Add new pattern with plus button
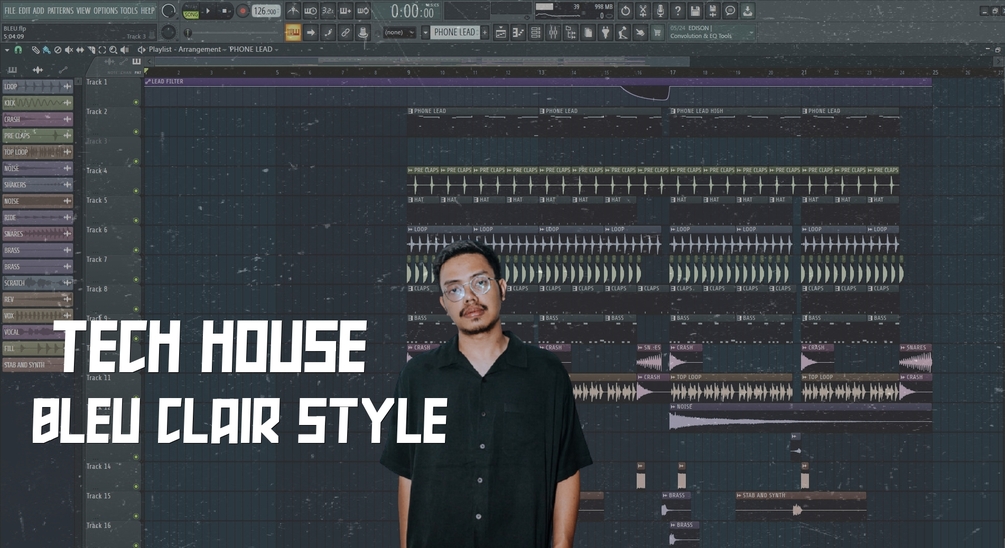Viewport: 1005px width, 548px height. tap(485, 32)
